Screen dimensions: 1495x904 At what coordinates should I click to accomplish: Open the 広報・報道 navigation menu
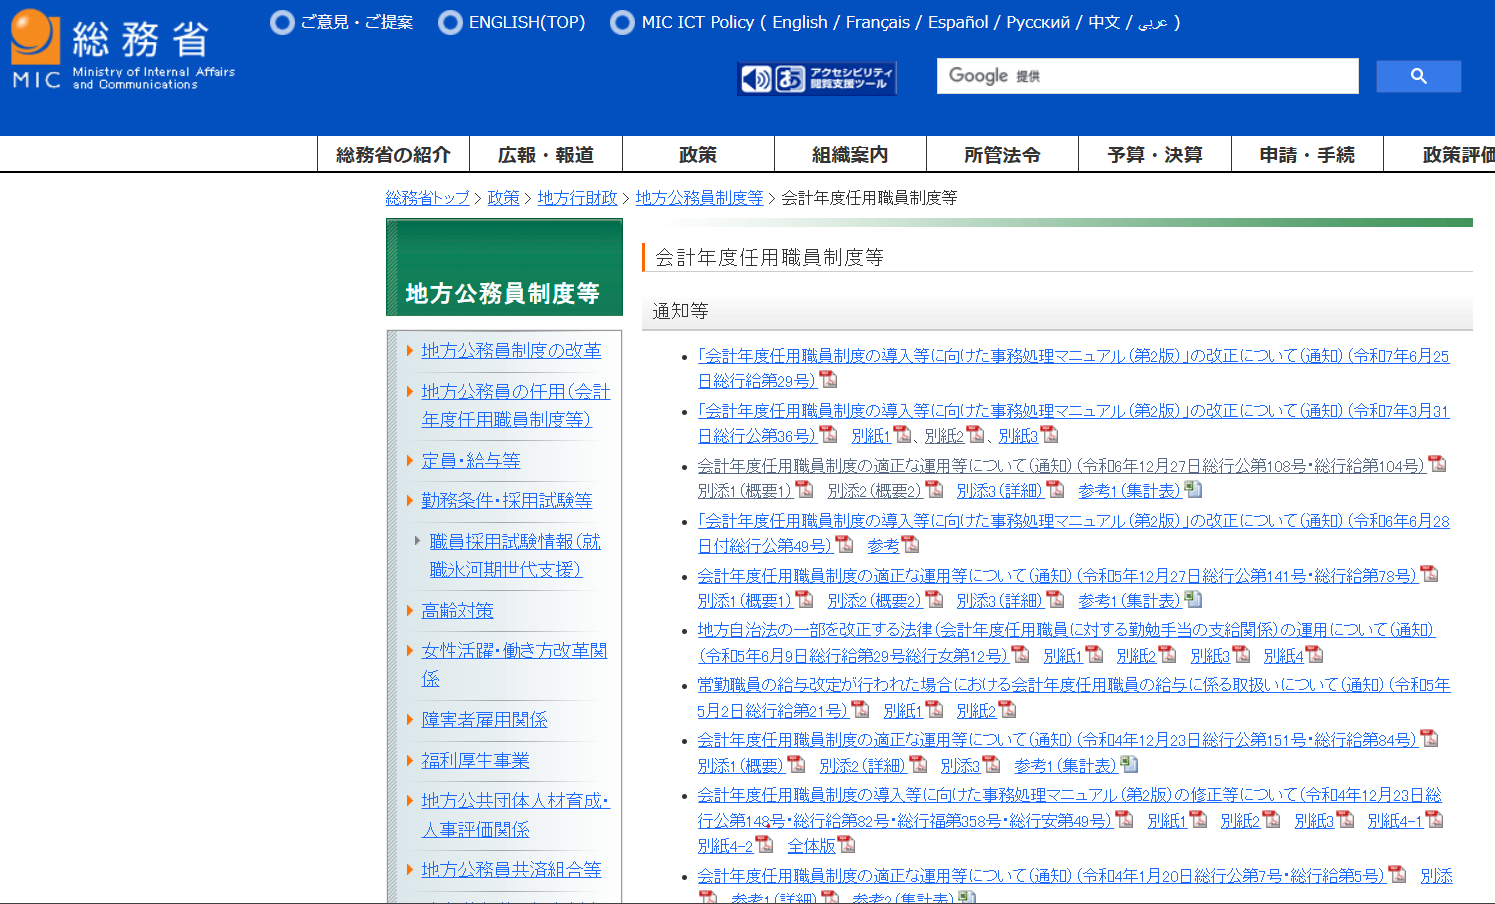[546, 154]
